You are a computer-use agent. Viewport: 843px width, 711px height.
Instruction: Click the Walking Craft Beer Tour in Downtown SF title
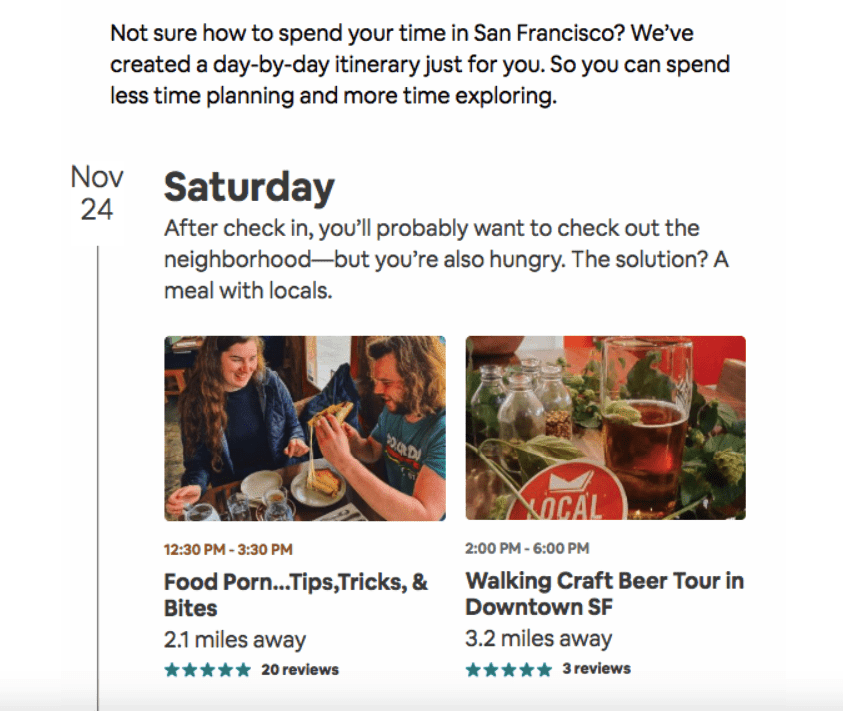pos(605,594)
